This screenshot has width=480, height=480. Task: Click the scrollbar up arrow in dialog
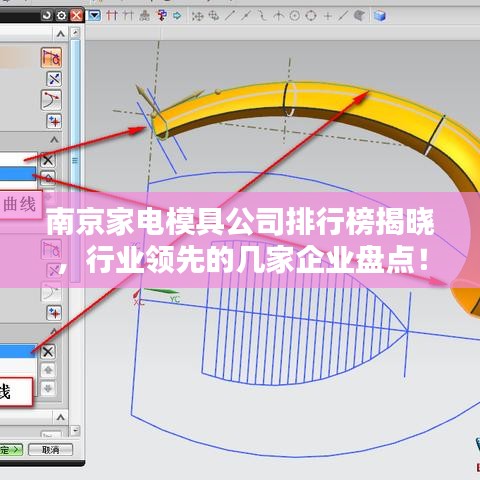pos(75,33)
